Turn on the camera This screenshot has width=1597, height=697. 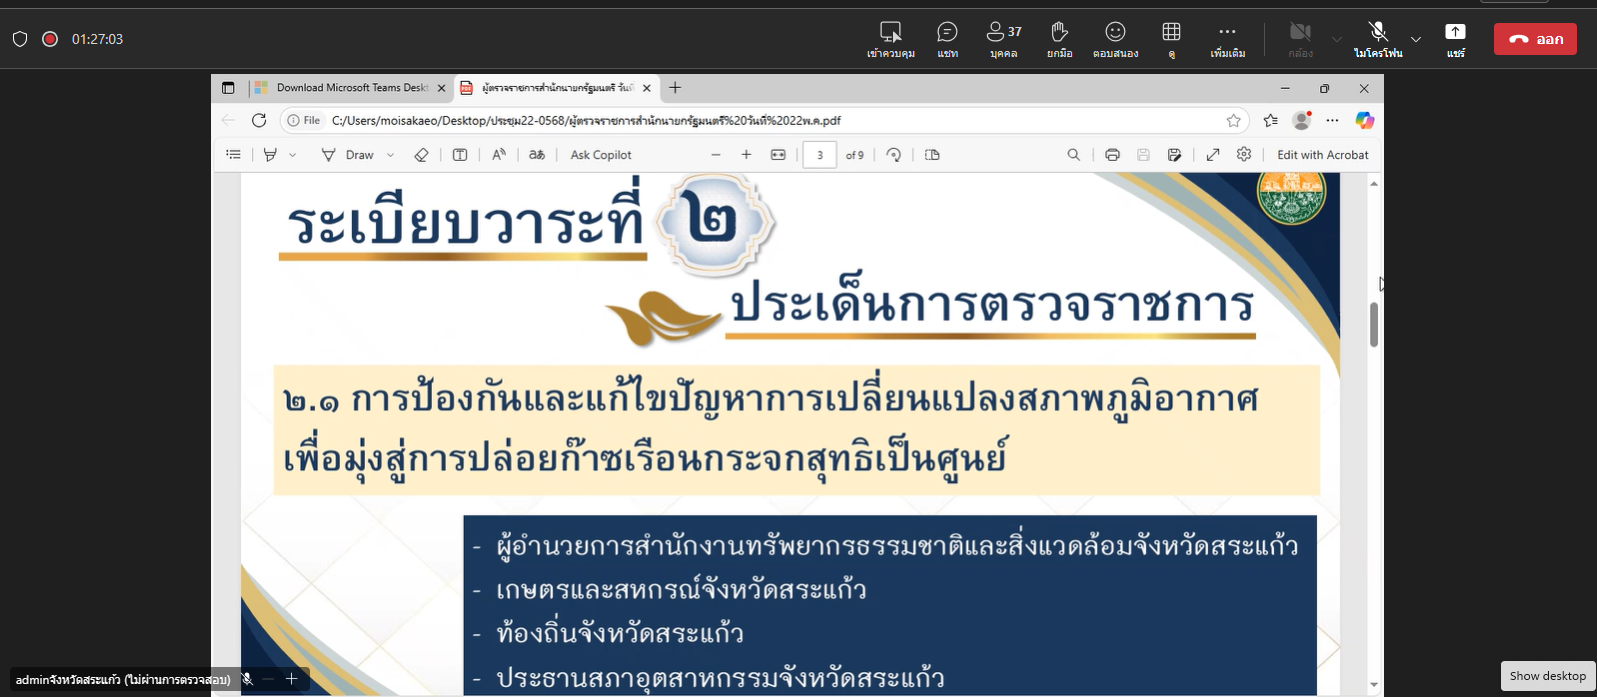point(1300,38)
